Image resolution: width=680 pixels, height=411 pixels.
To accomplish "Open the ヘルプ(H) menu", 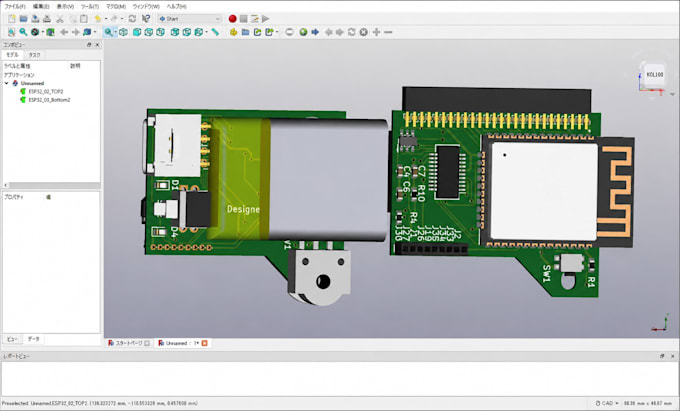I will click(177, 7).
